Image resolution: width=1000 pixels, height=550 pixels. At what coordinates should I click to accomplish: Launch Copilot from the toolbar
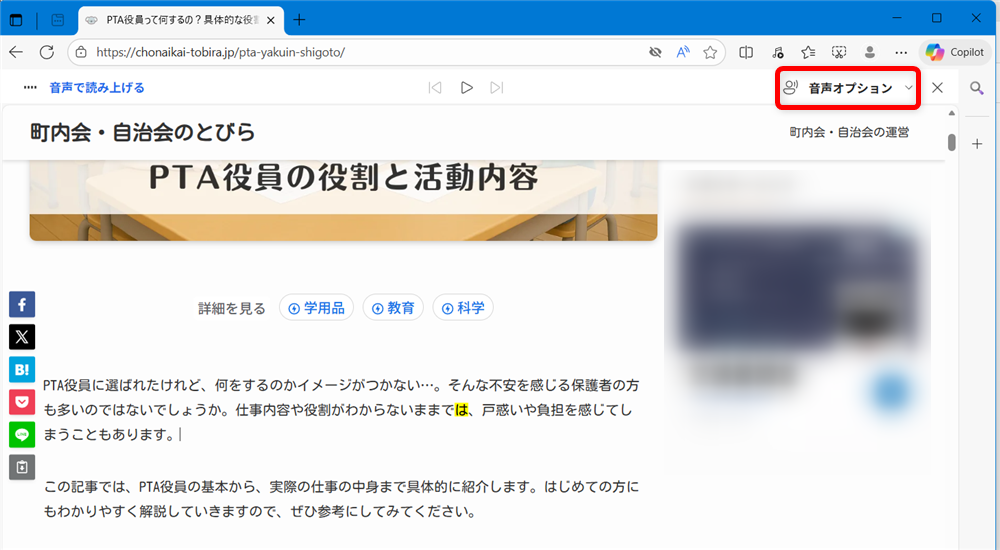click(x=955, y=52)
